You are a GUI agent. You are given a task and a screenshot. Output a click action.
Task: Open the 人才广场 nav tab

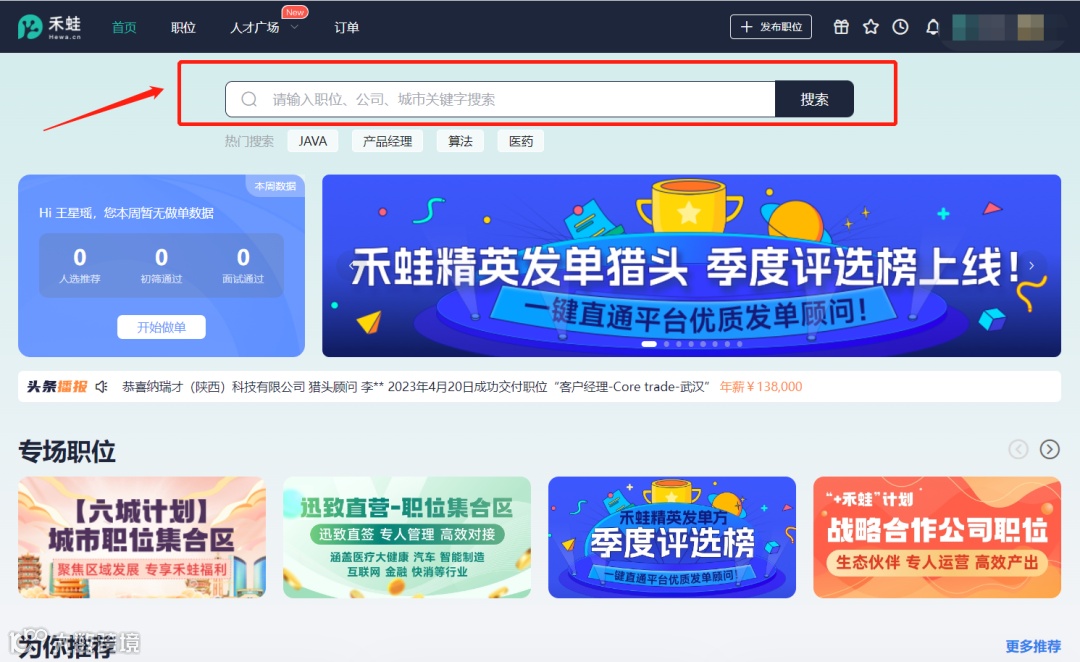pyautogui.click(x=254, y=28)
